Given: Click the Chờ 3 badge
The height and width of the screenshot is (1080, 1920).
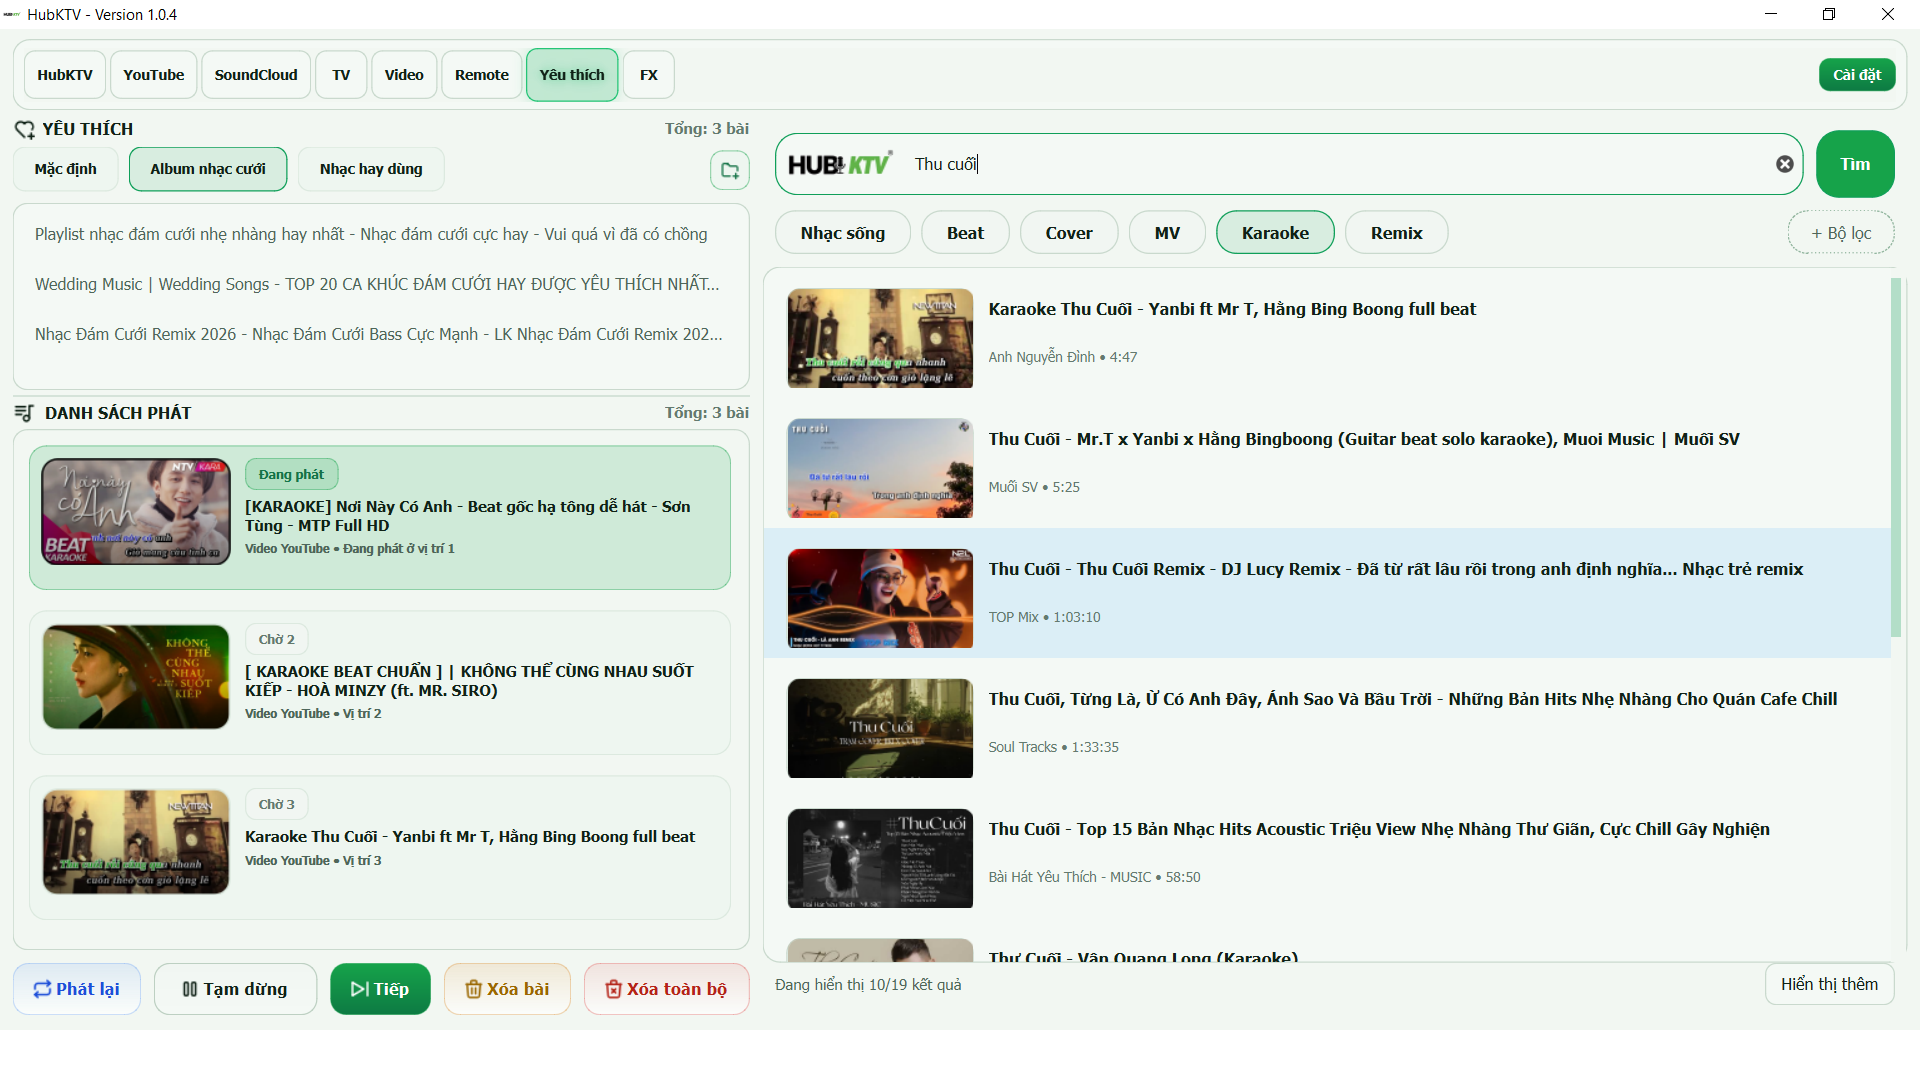Looking at the screenshot, I should point(277,804).
